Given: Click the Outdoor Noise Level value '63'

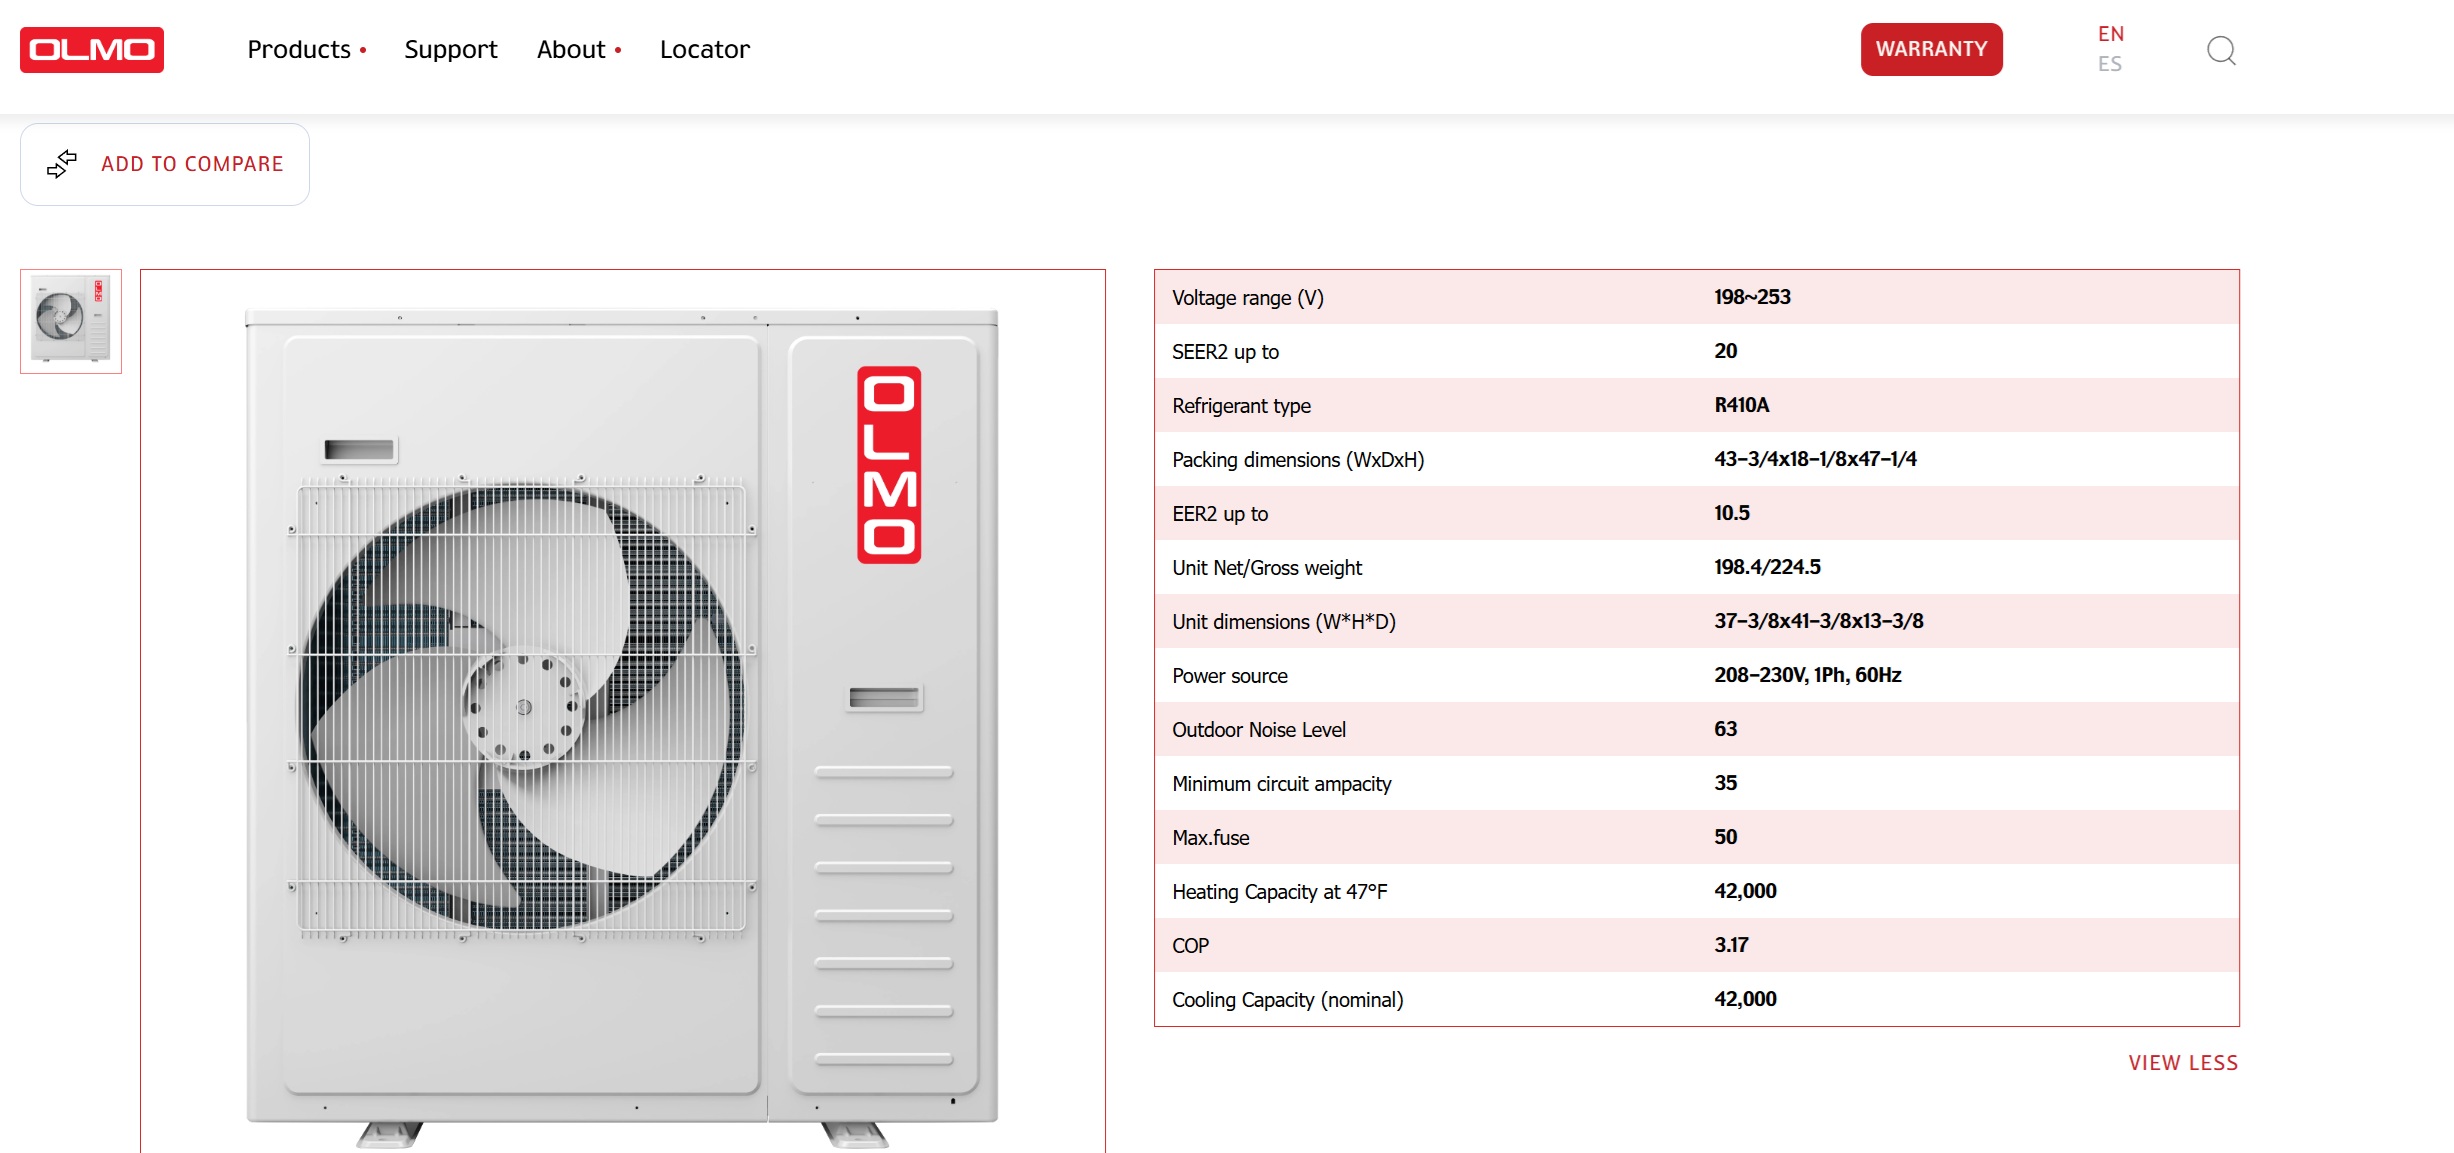Looking at the screenshot, I should tap(1726, 729).
